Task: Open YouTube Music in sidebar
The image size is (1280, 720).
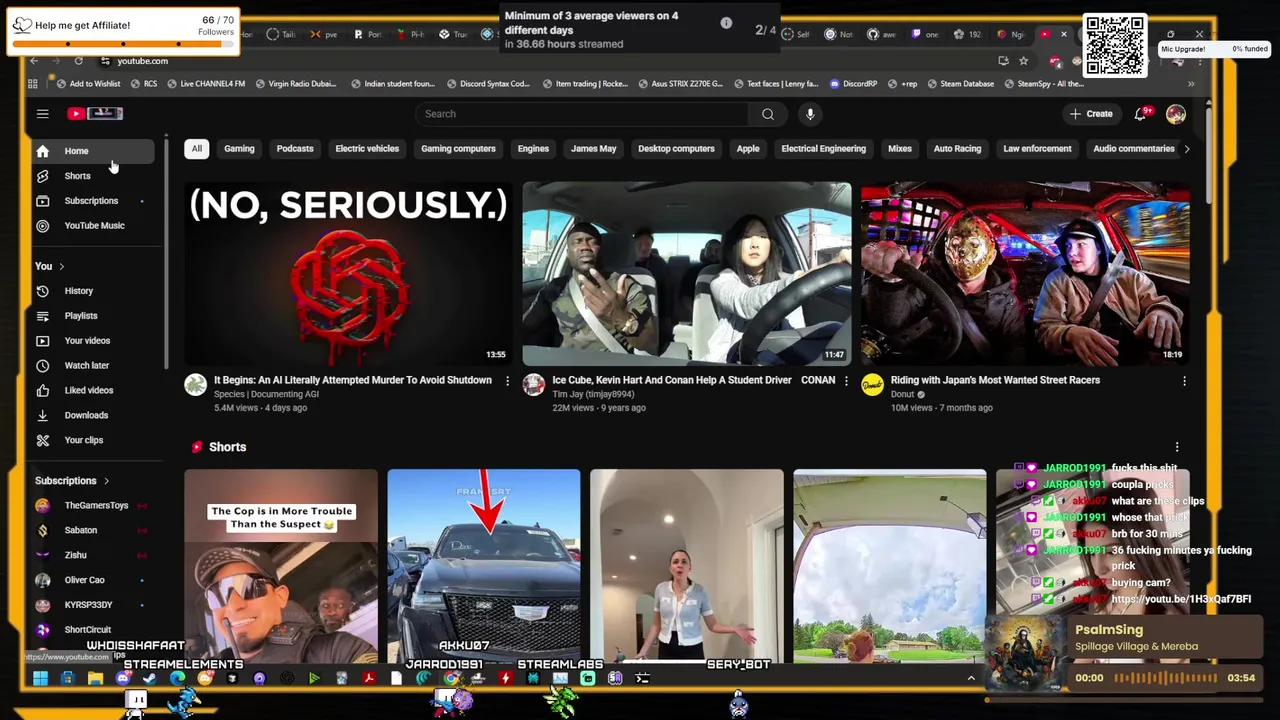Action: point(92,226)
